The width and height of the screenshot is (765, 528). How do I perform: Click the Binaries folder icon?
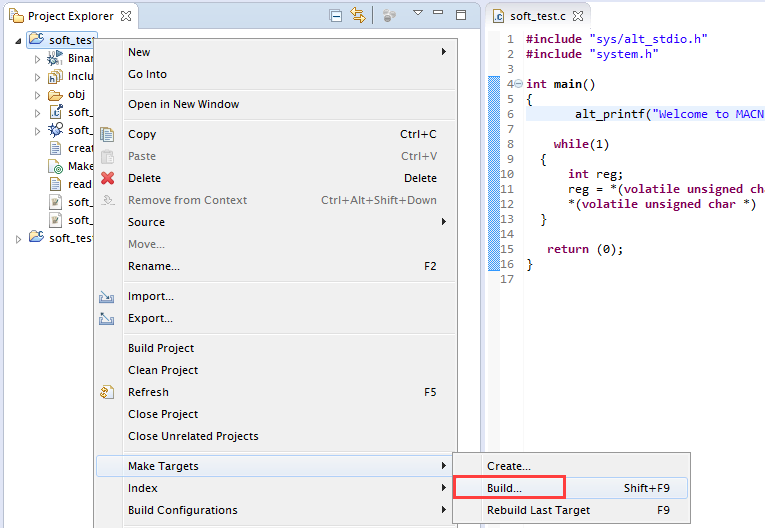55,59
